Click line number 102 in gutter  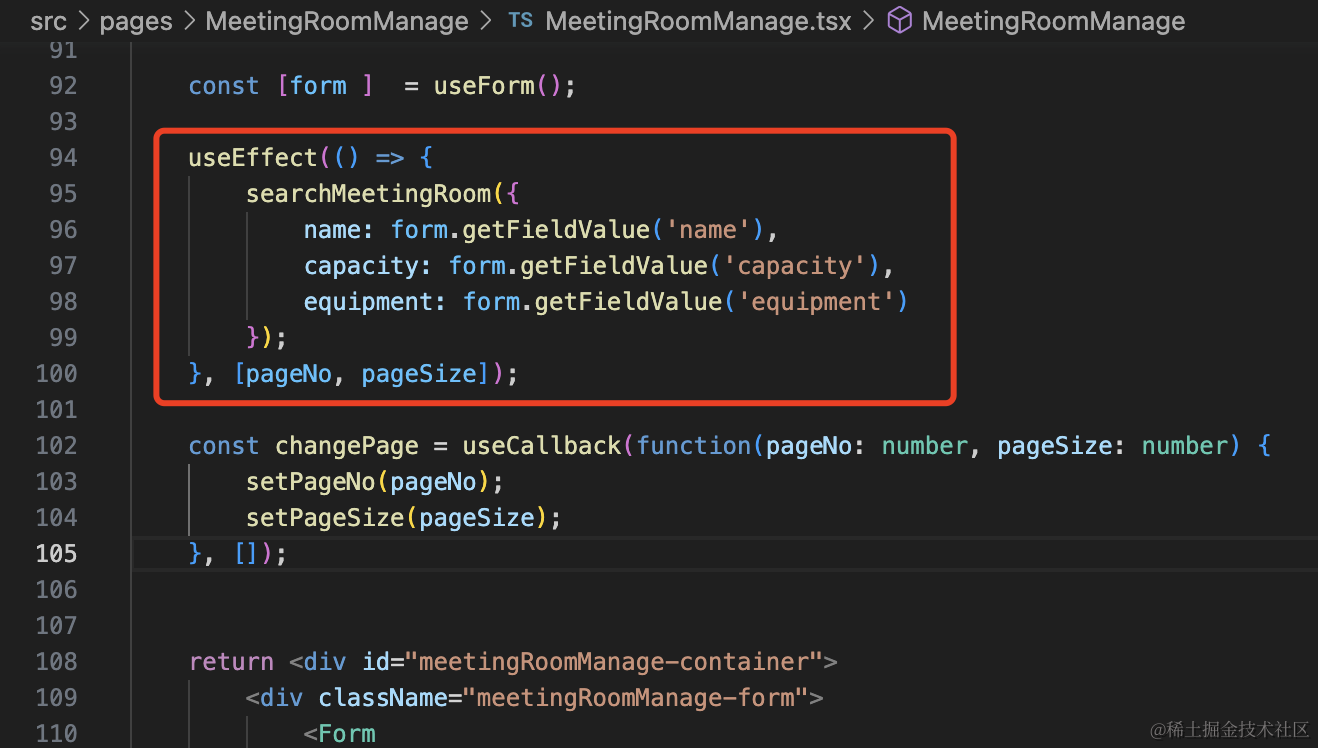click(x=55, y=445)
